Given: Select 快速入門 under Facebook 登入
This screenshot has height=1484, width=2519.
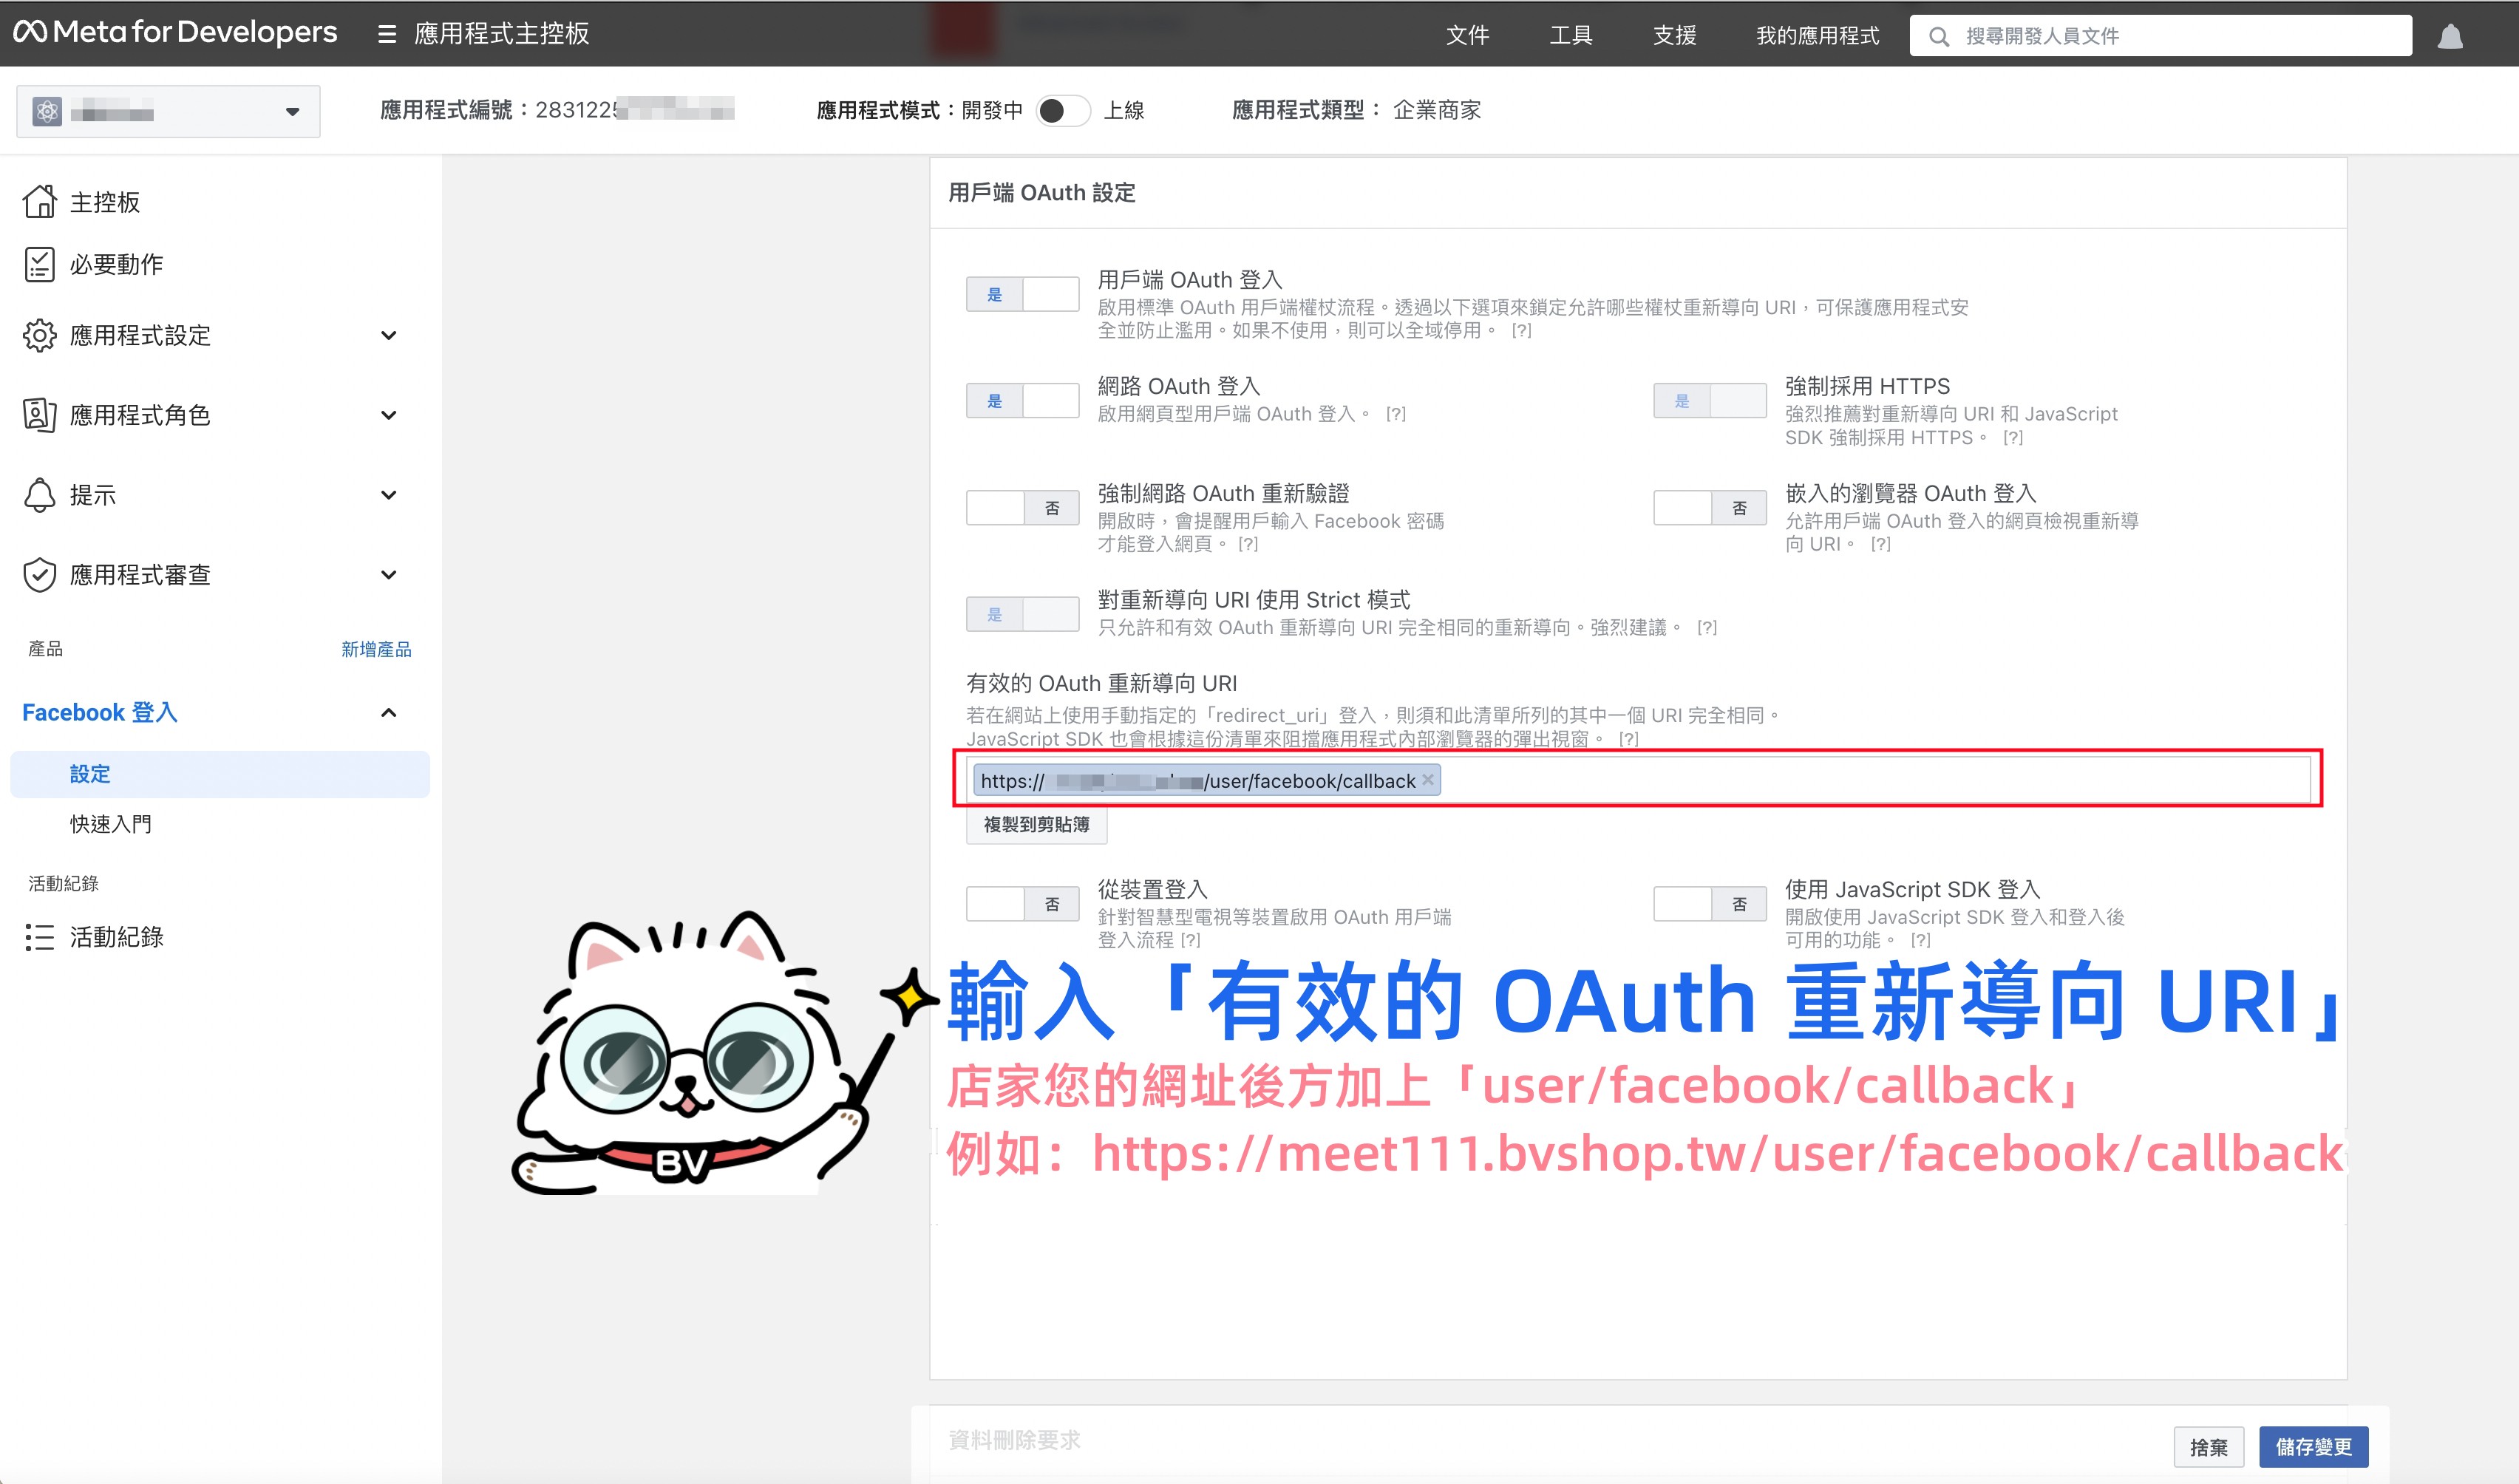Looking at the screenshot, I should click(110, 824).
